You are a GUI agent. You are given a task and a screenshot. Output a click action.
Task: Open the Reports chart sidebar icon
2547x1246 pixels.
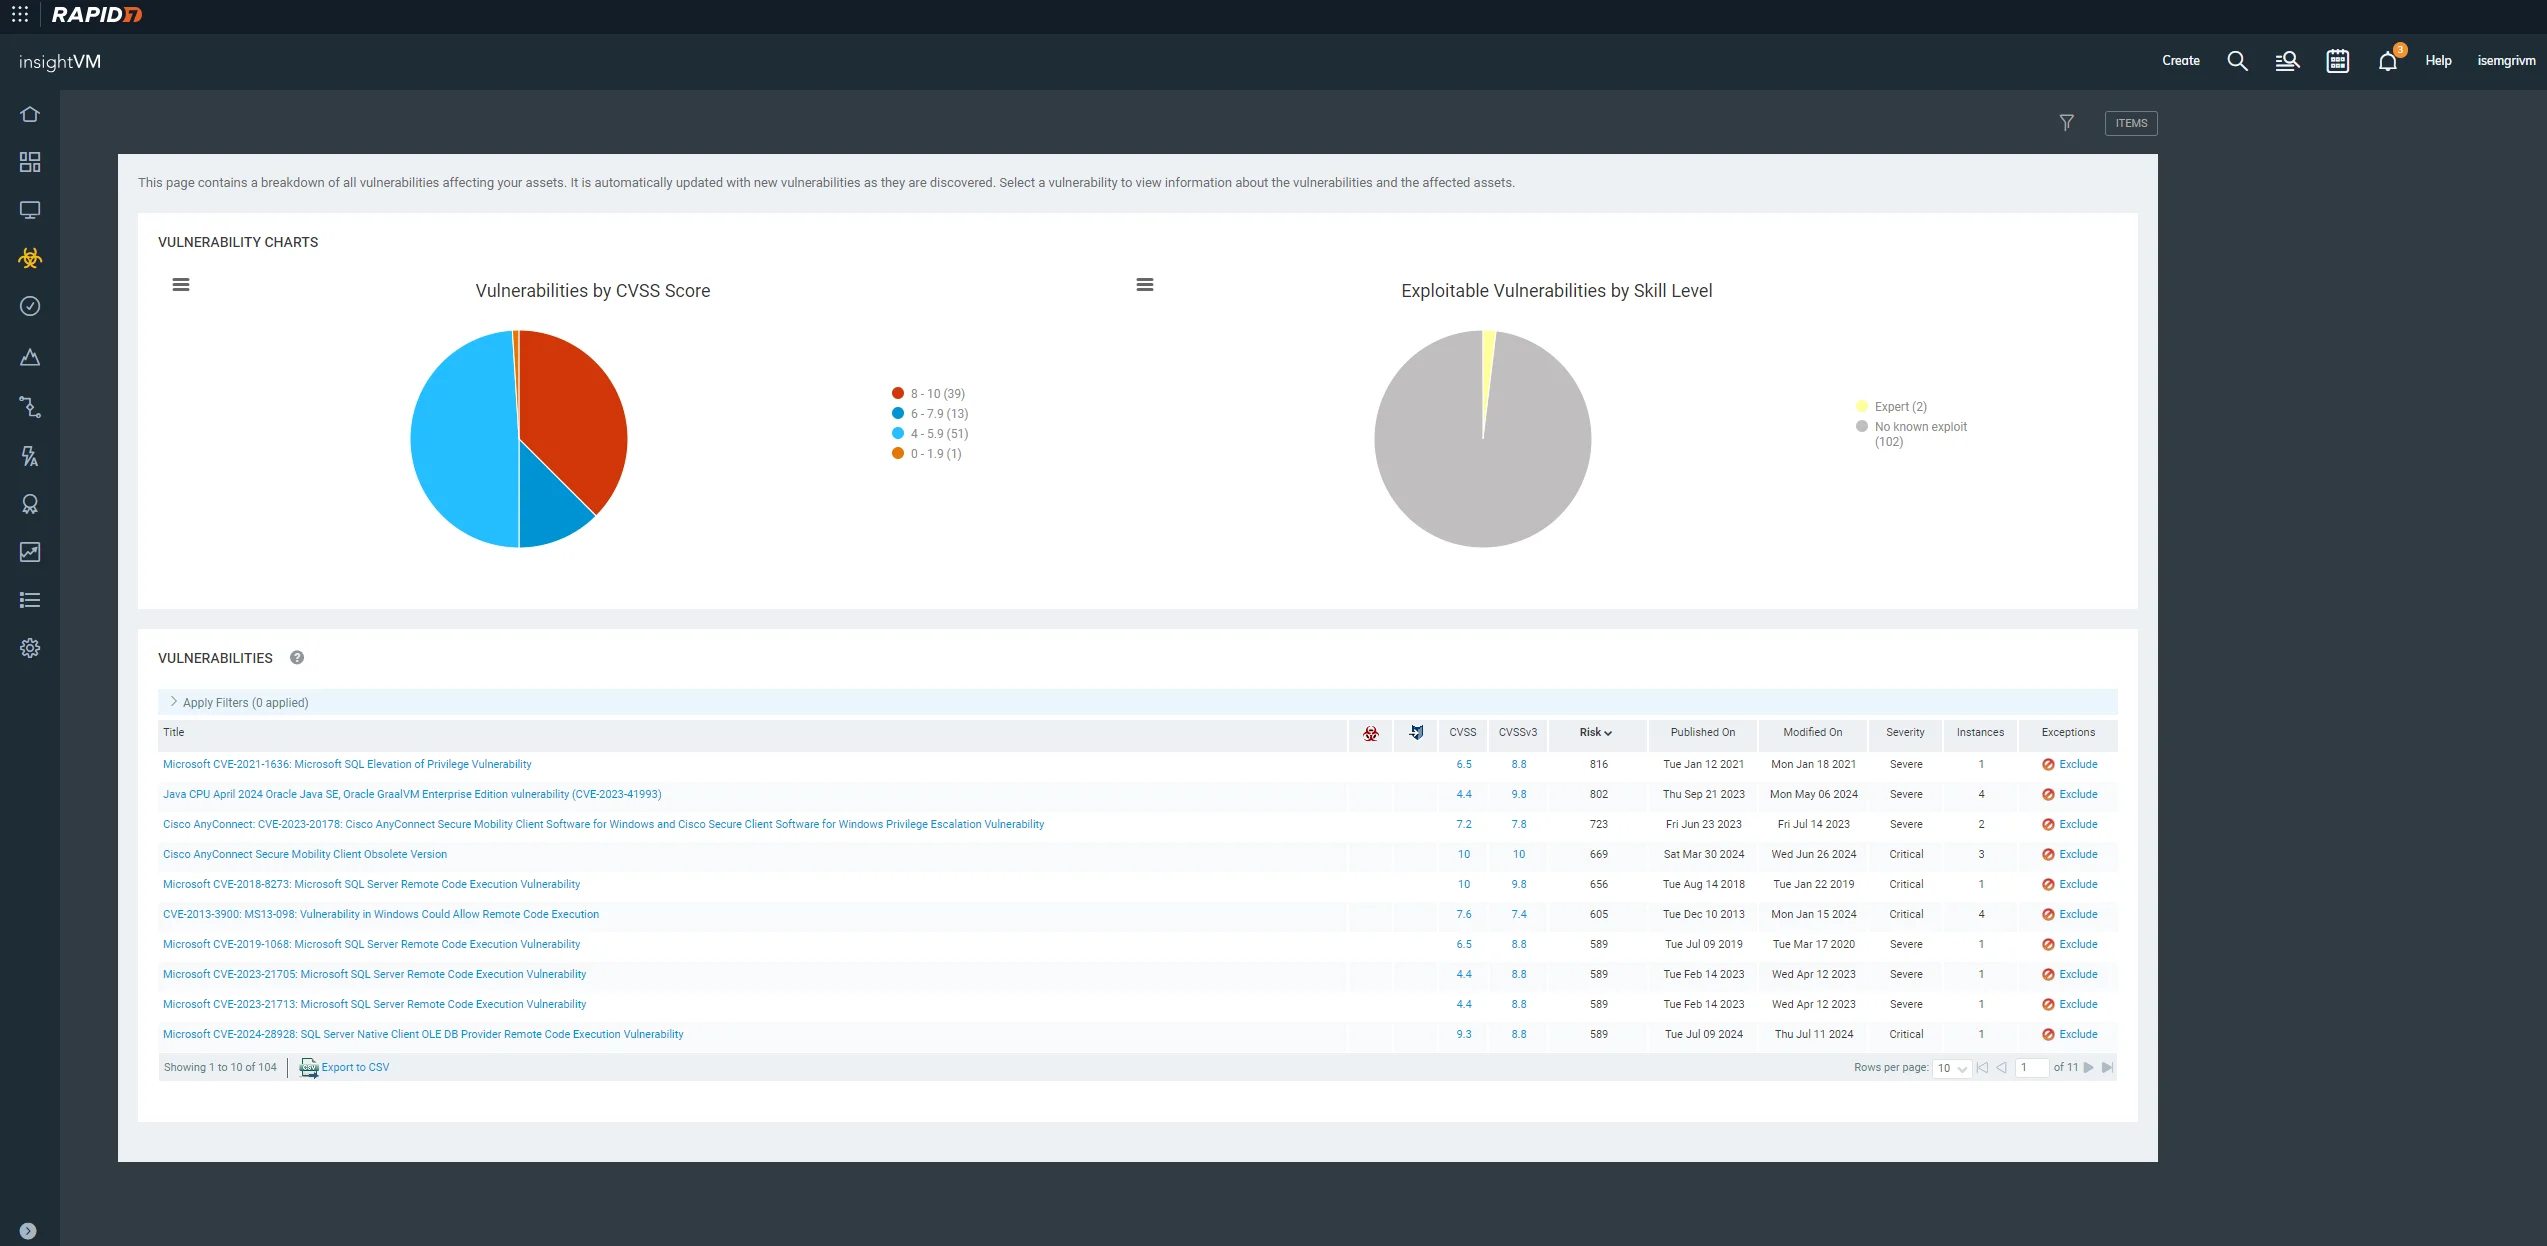tap(30, 552)
